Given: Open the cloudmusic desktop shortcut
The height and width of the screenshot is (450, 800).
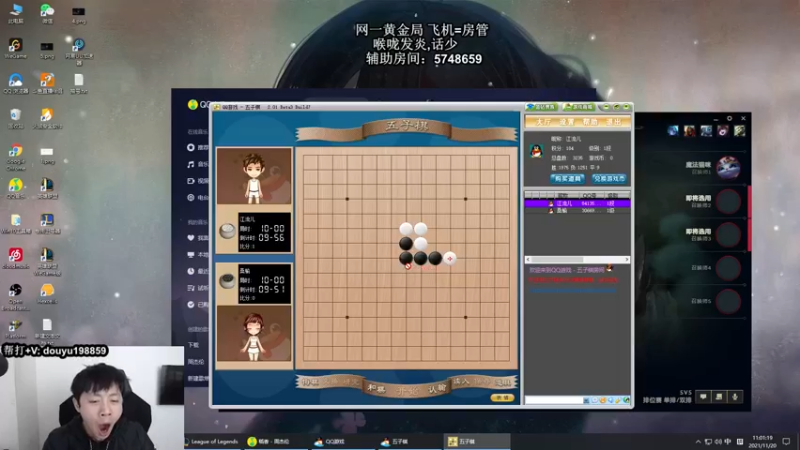Looking at the screenshot, I should pyautogui.click(x=15, y=258).
